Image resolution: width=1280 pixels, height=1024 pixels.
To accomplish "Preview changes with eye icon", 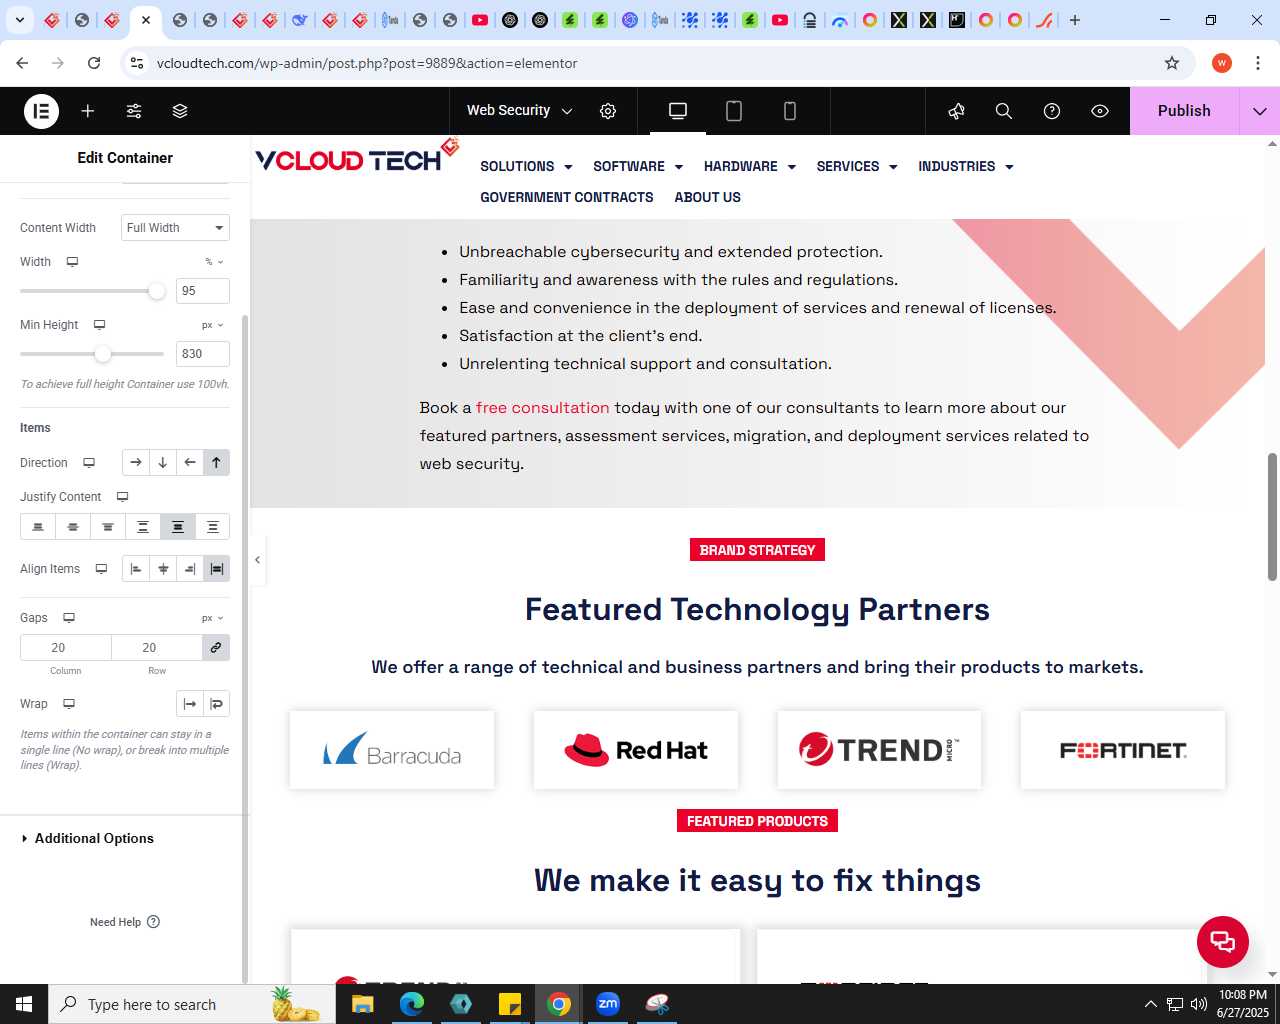I will click(x=1100, y=111).
